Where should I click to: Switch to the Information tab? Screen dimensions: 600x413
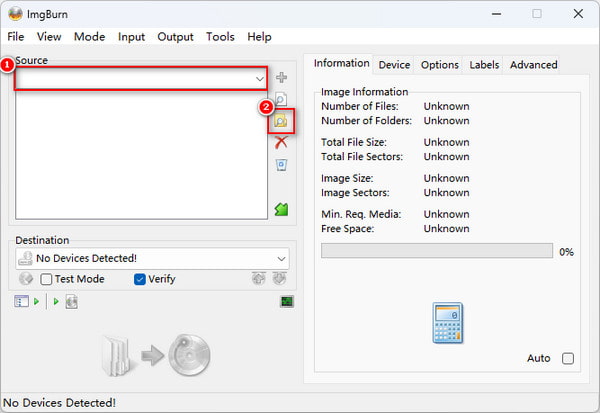341,63
